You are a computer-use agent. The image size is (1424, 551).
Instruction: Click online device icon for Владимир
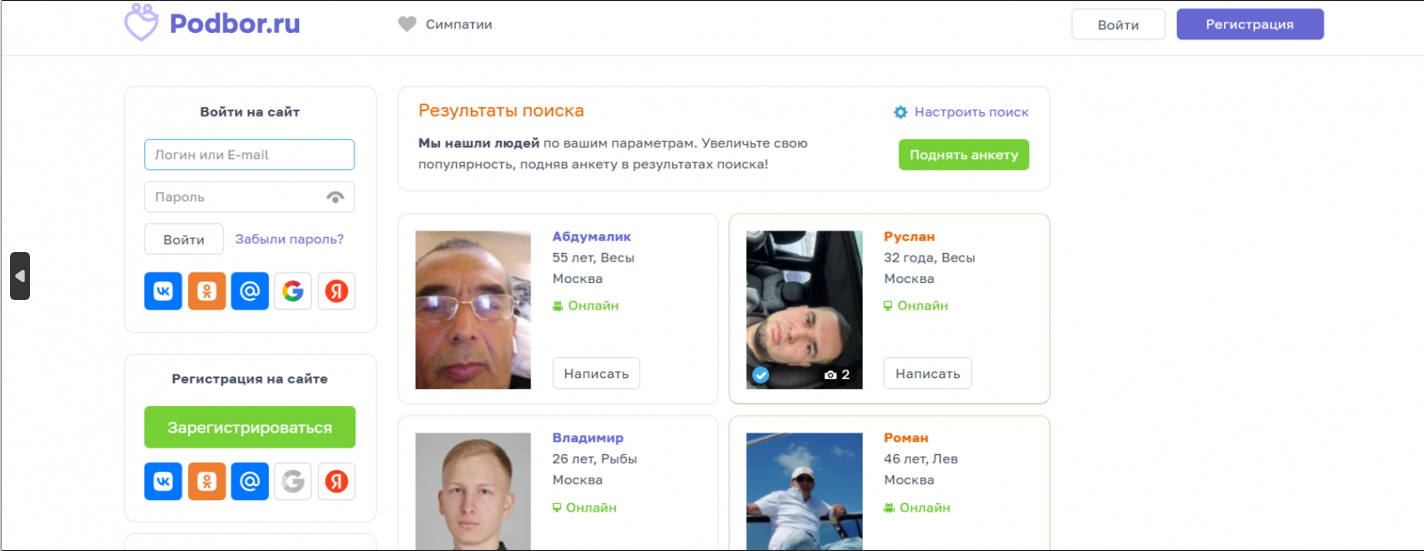click(x=558, y=508)
